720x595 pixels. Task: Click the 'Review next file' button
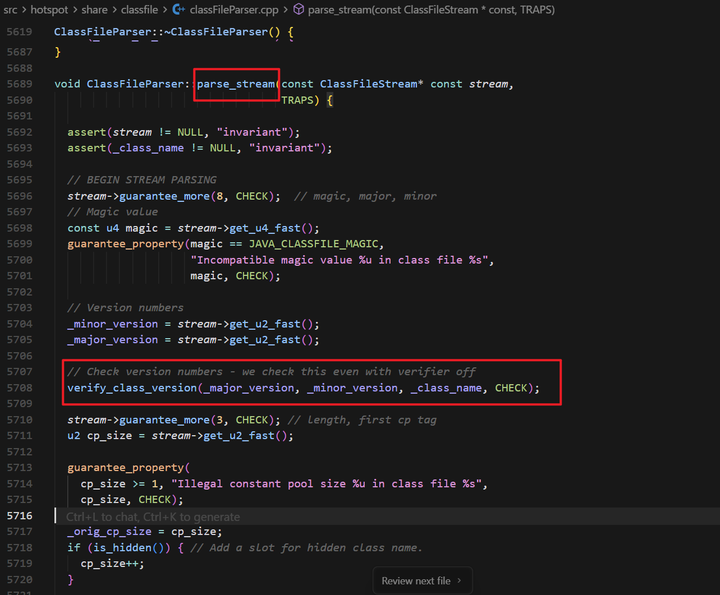pos(422,581)
